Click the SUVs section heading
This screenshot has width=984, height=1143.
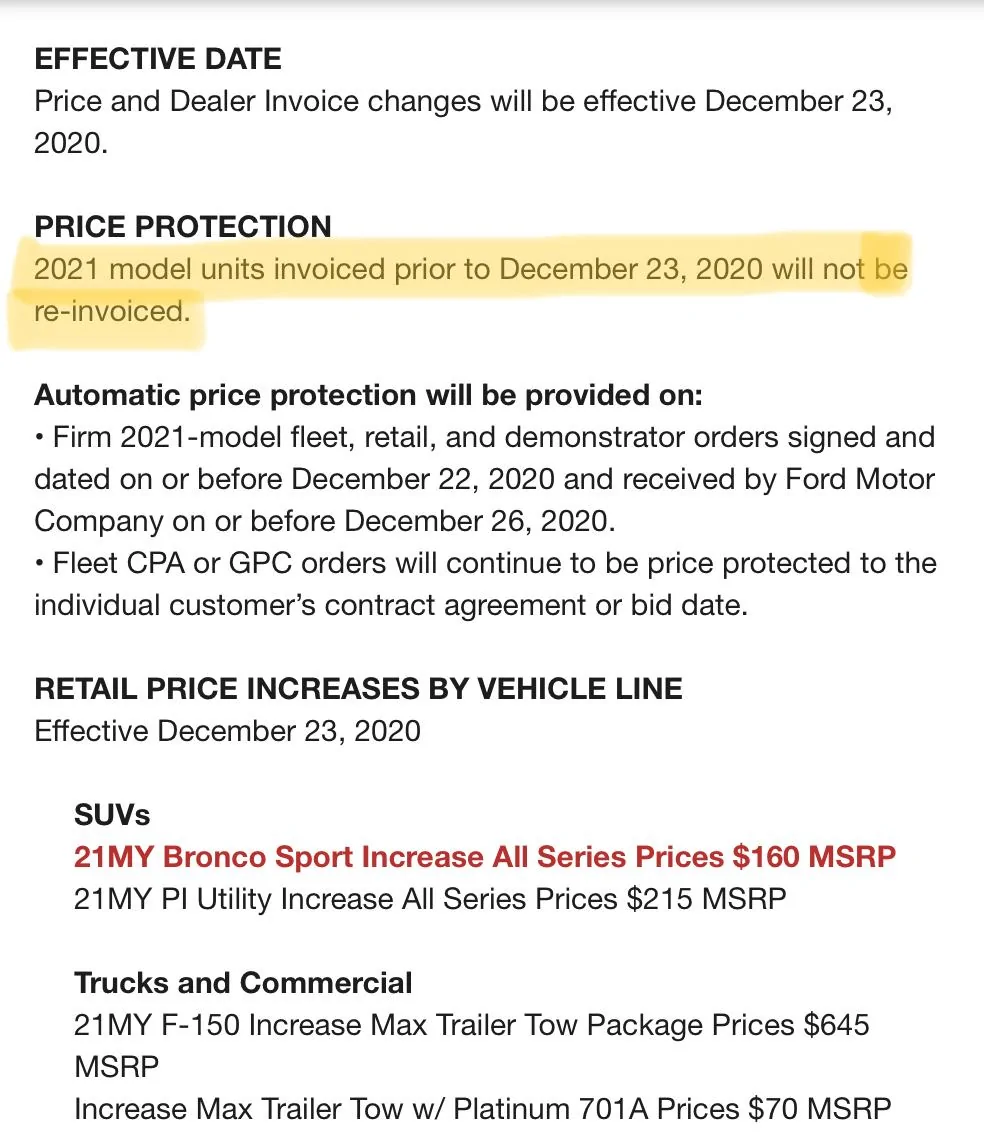112,815
